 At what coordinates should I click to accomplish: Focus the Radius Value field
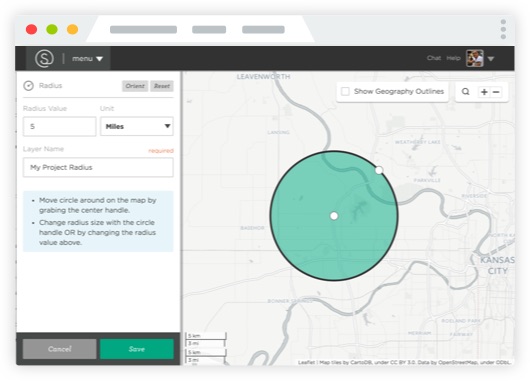tap(59, 126)
